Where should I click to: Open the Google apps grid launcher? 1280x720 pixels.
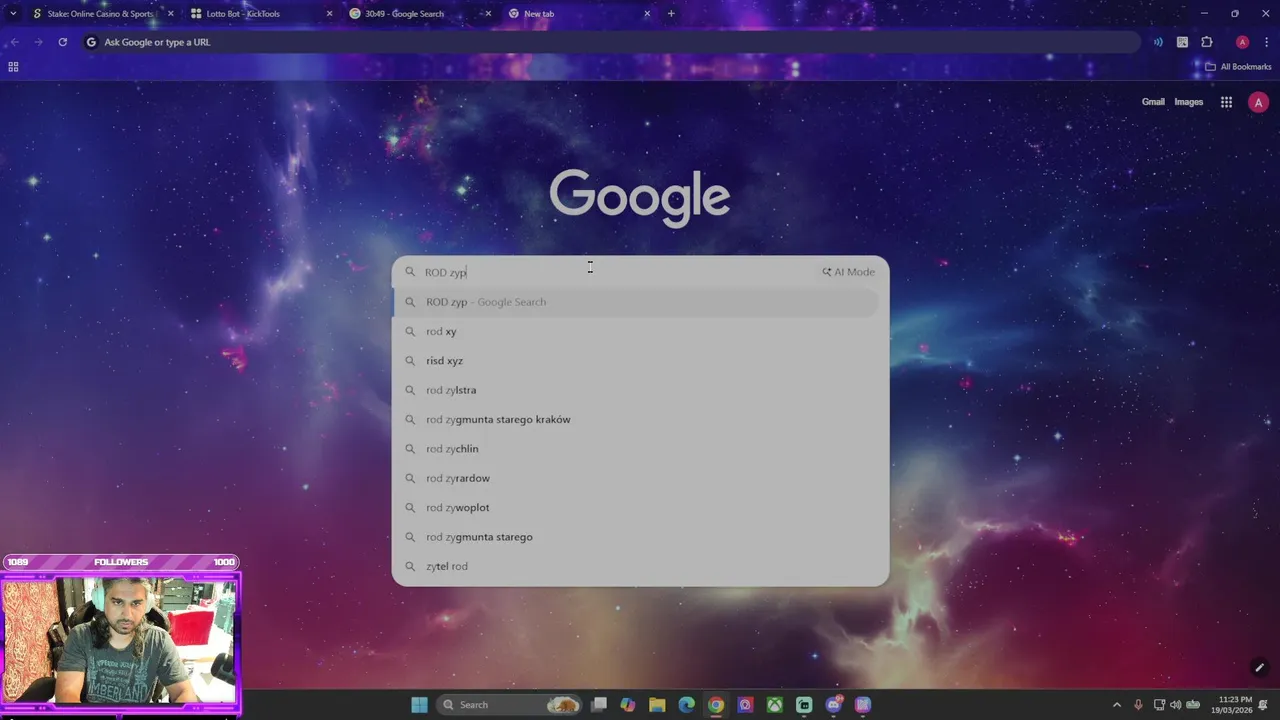click(x=1226, y=102)
